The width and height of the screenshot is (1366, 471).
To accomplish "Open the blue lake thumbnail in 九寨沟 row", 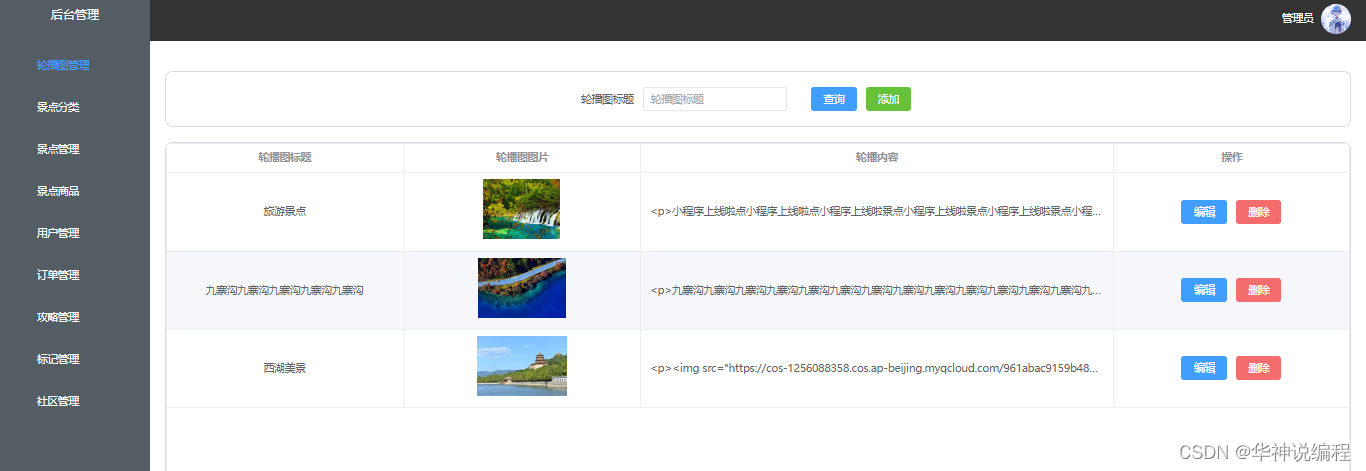I will 522,288.
